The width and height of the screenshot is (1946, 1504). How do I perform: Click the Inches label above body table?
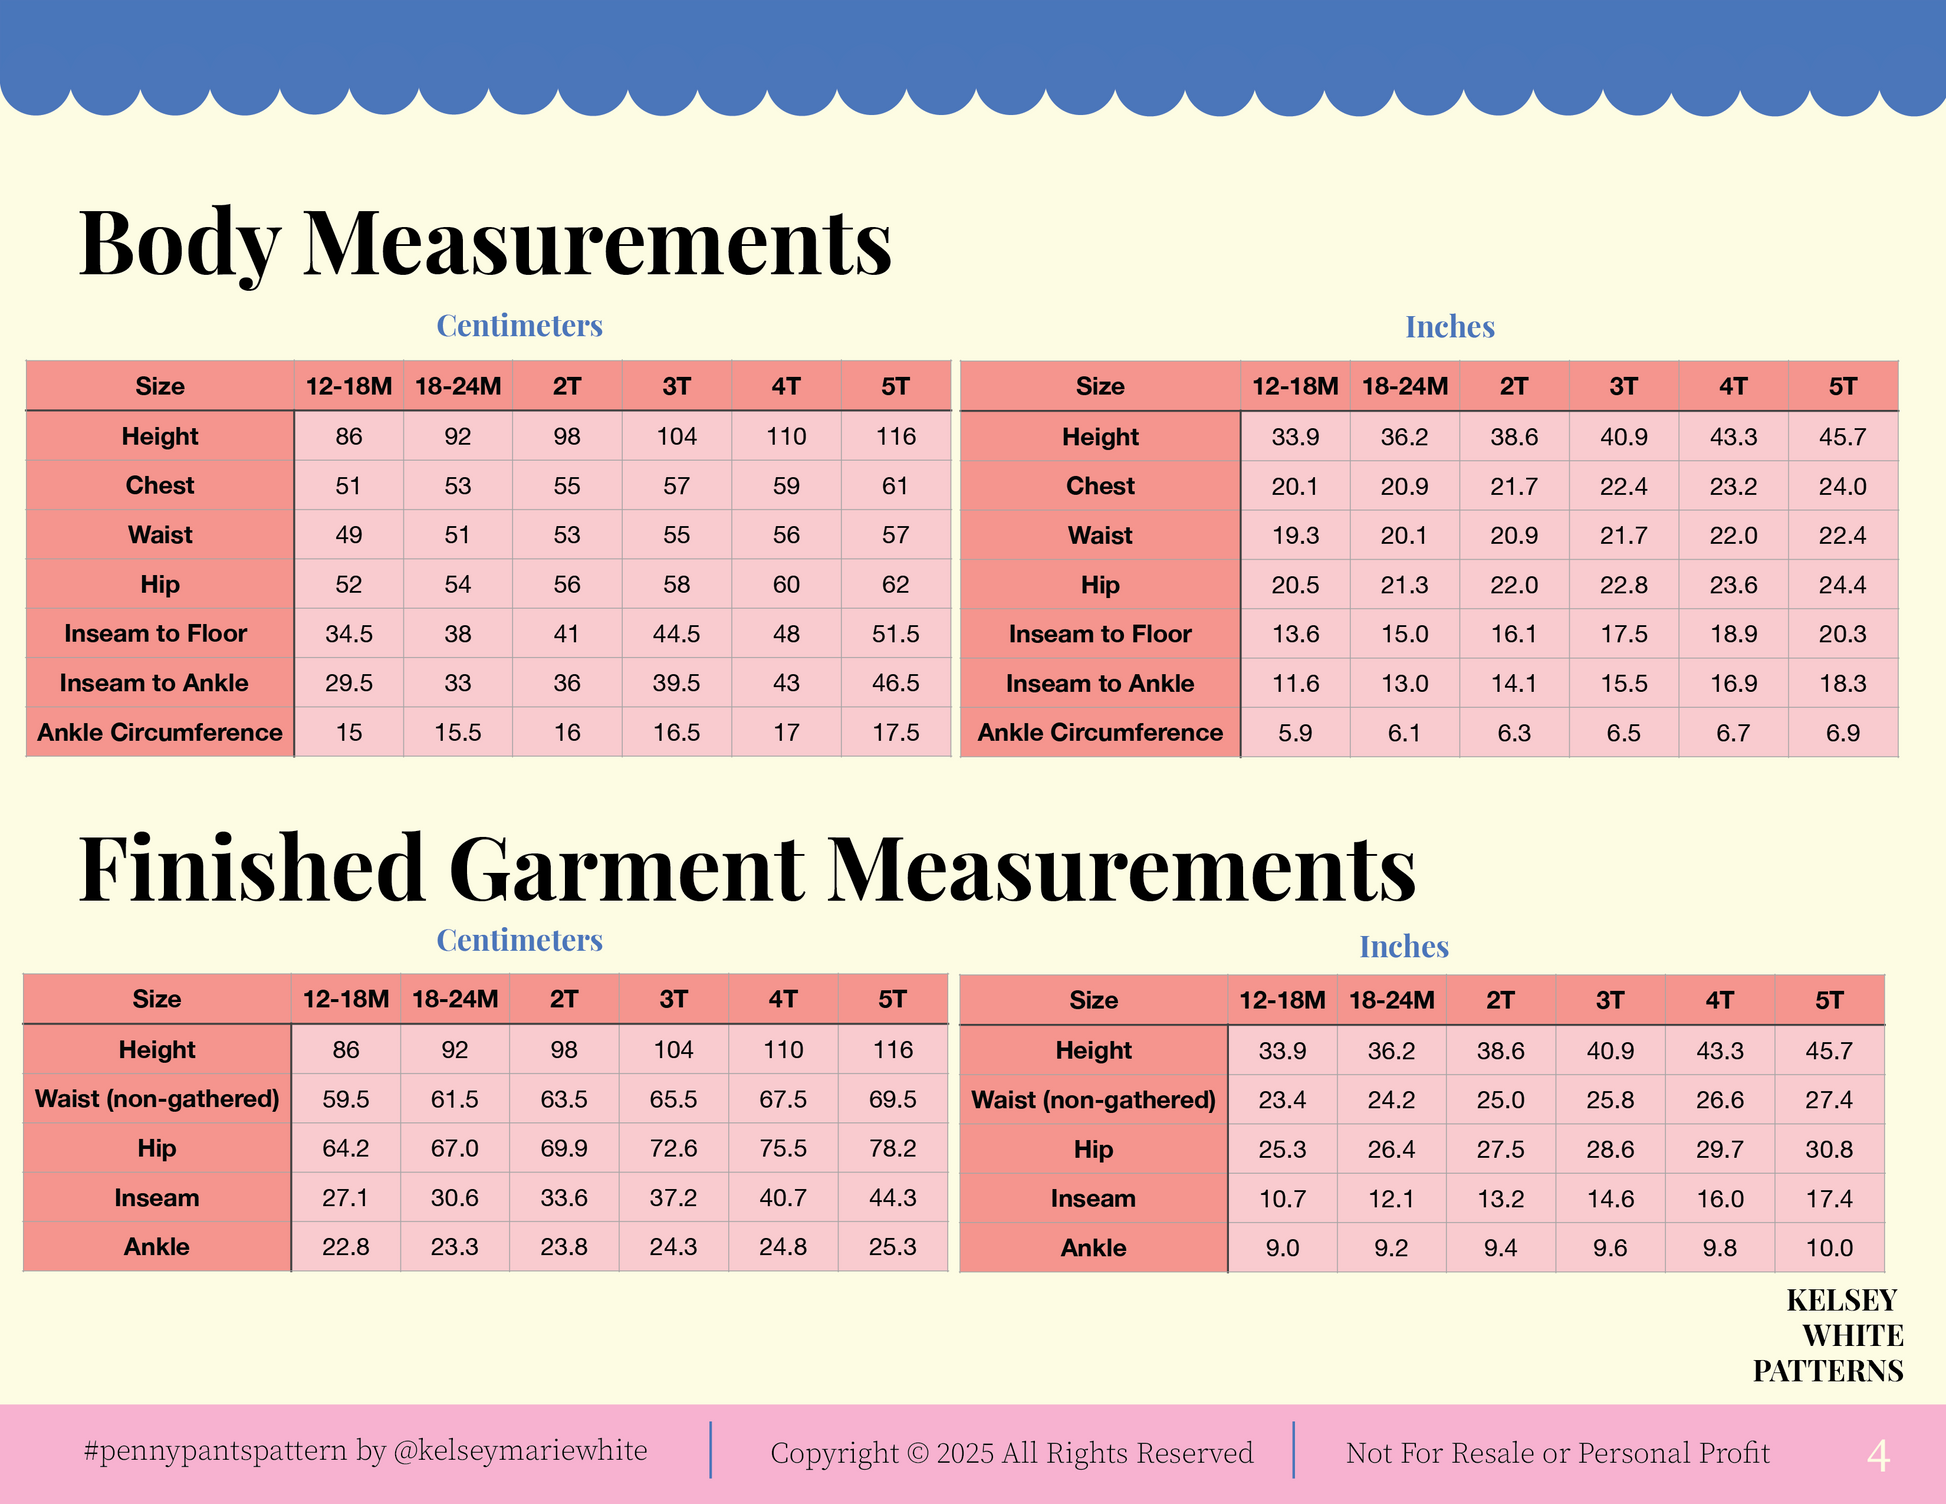click(1449, 326)
